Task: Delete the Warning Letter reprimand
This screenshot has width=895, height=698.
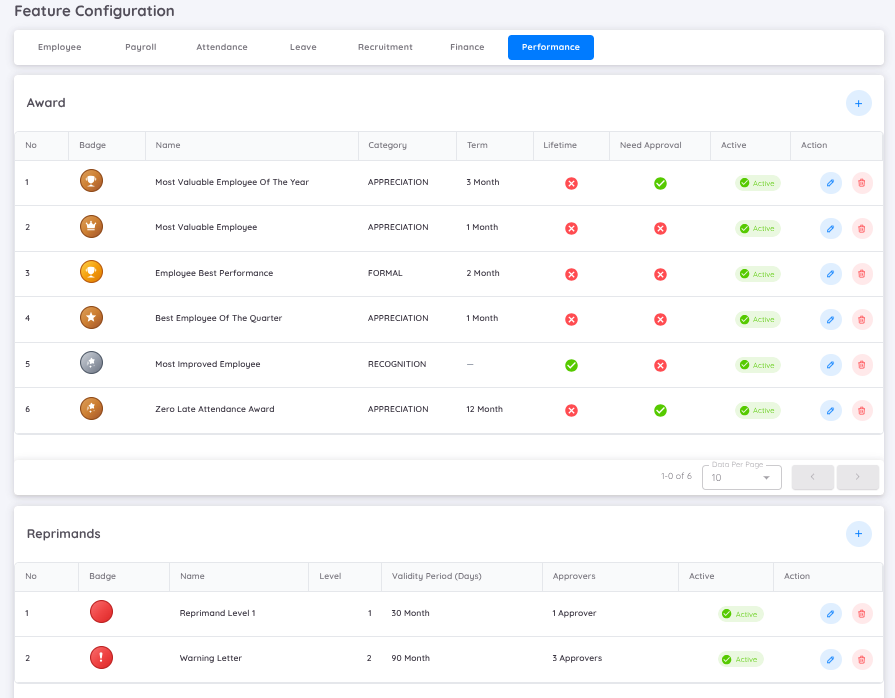Action: coord(862,660)
